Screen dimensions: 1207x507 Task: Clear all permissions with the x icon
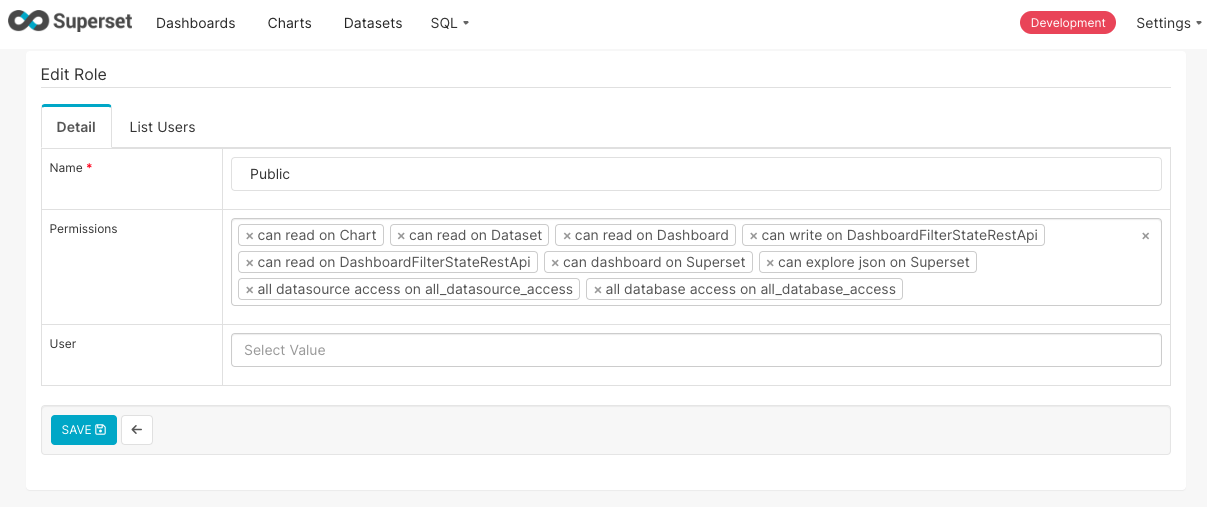(1145, 236)
